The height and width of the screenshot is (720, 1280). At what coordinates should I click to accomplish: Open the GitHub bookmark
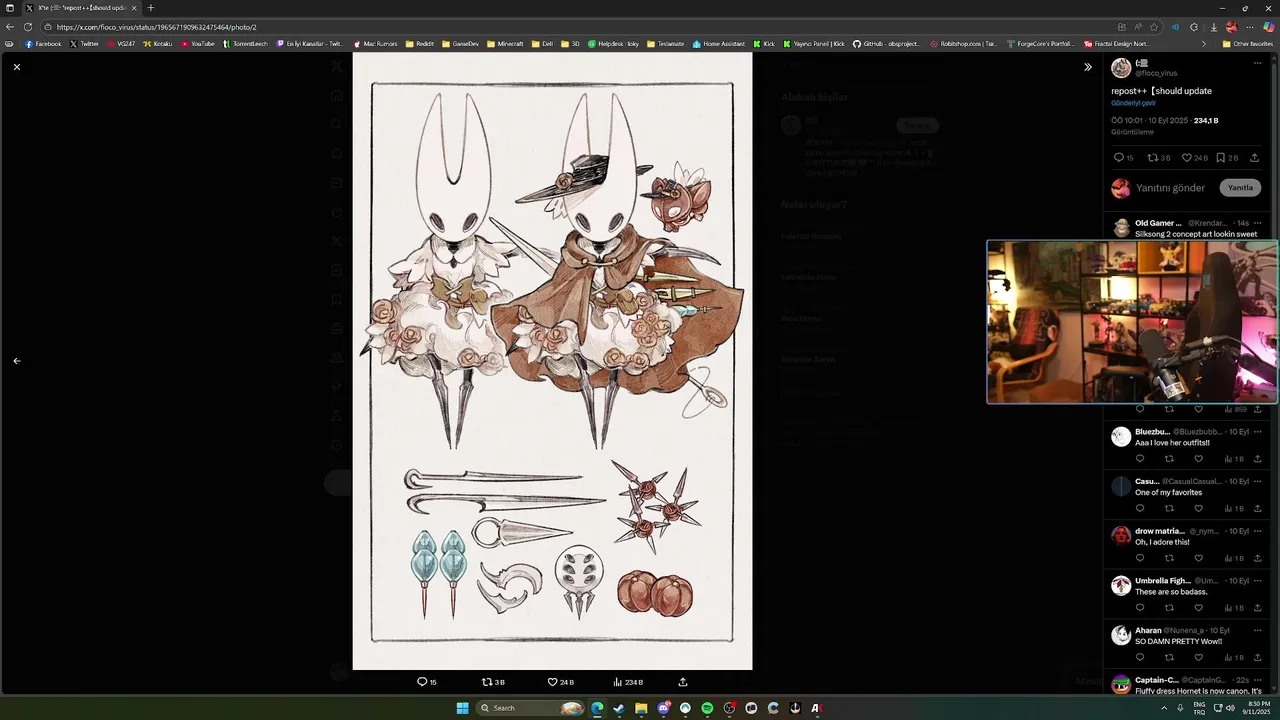click(x=886, y=44)
